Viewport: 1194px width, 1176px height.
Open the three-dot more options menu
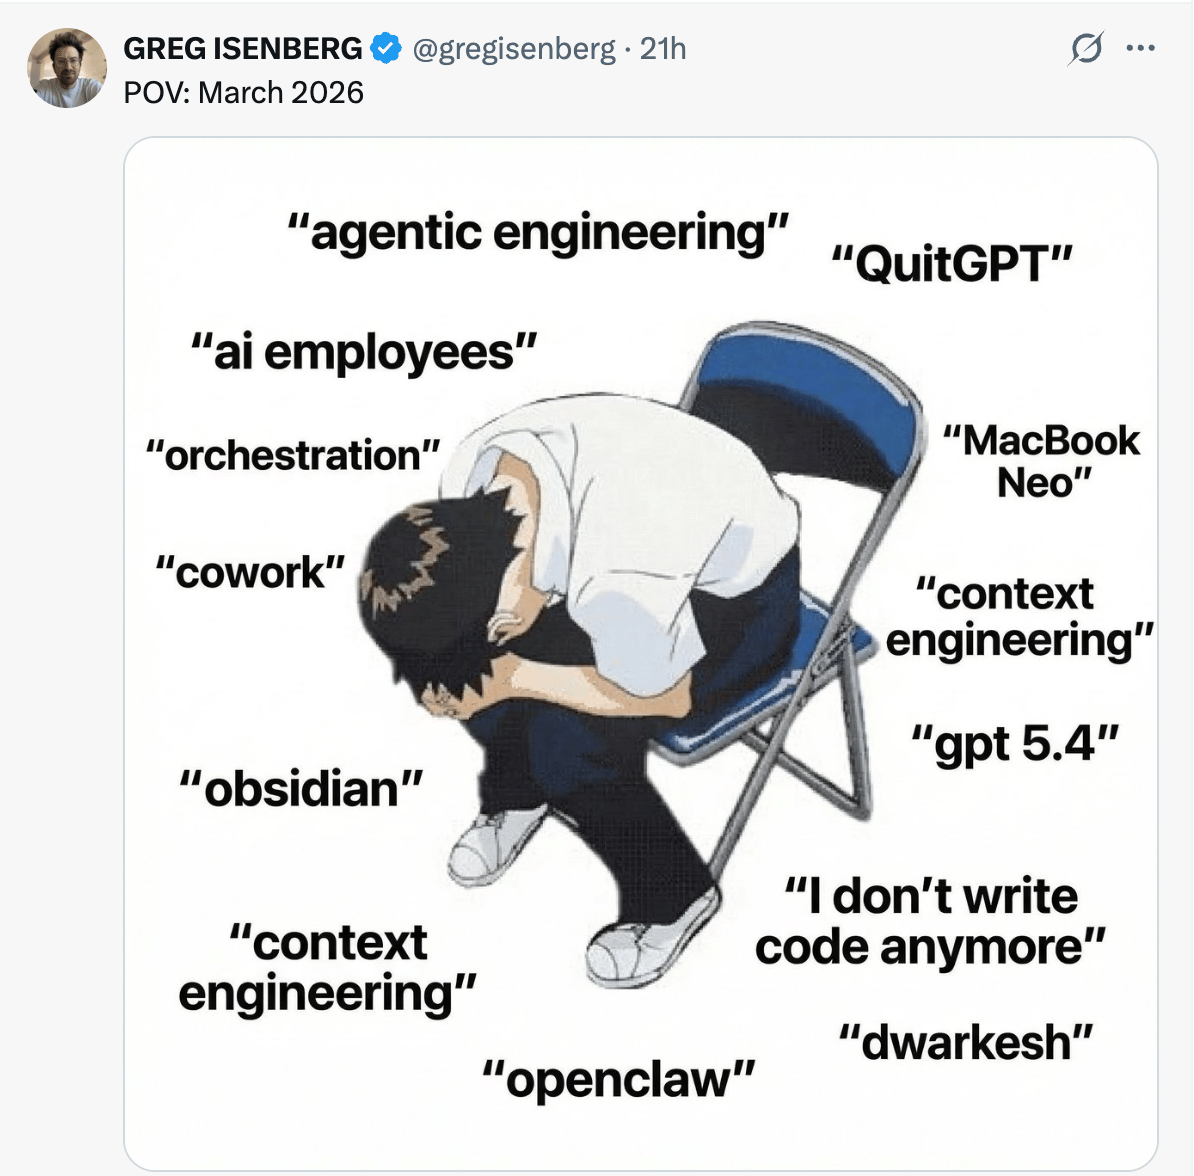tap(1140, 48)
